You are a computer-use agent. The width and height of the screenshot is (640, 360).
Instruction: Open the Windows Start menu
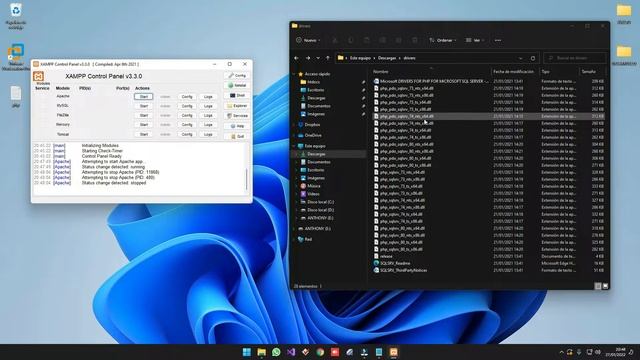pos(247,352)
